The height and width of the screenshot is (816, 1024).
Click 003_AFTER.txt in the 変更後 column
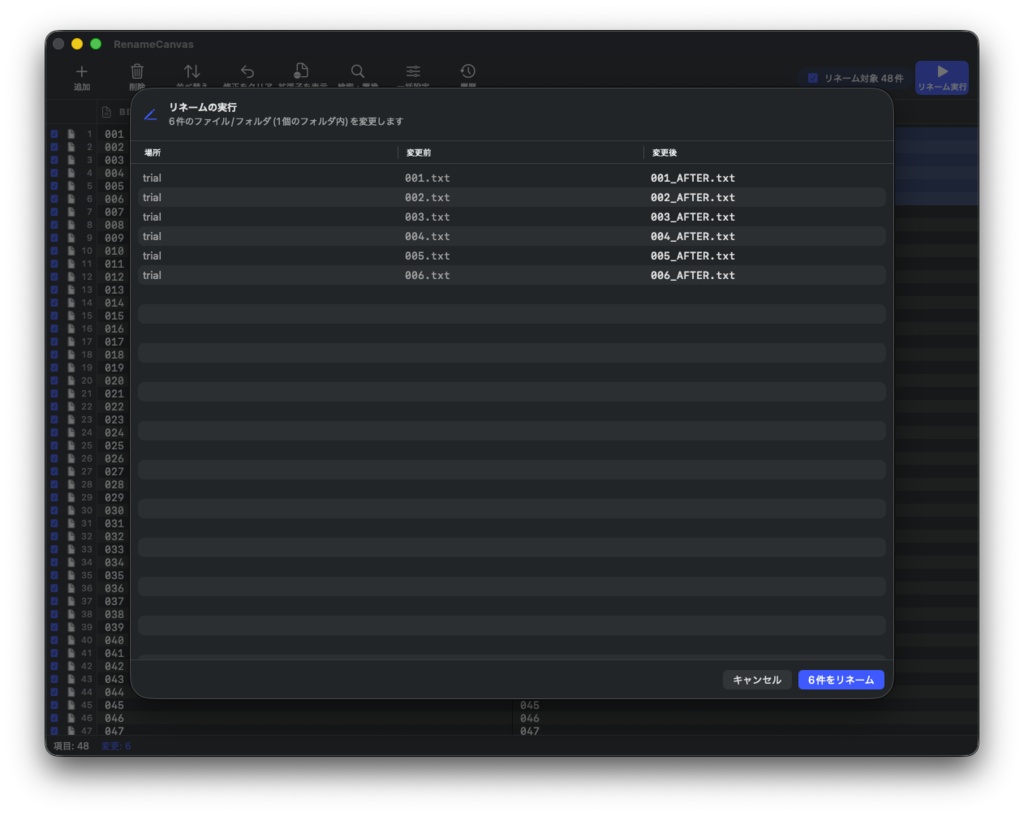692,217
